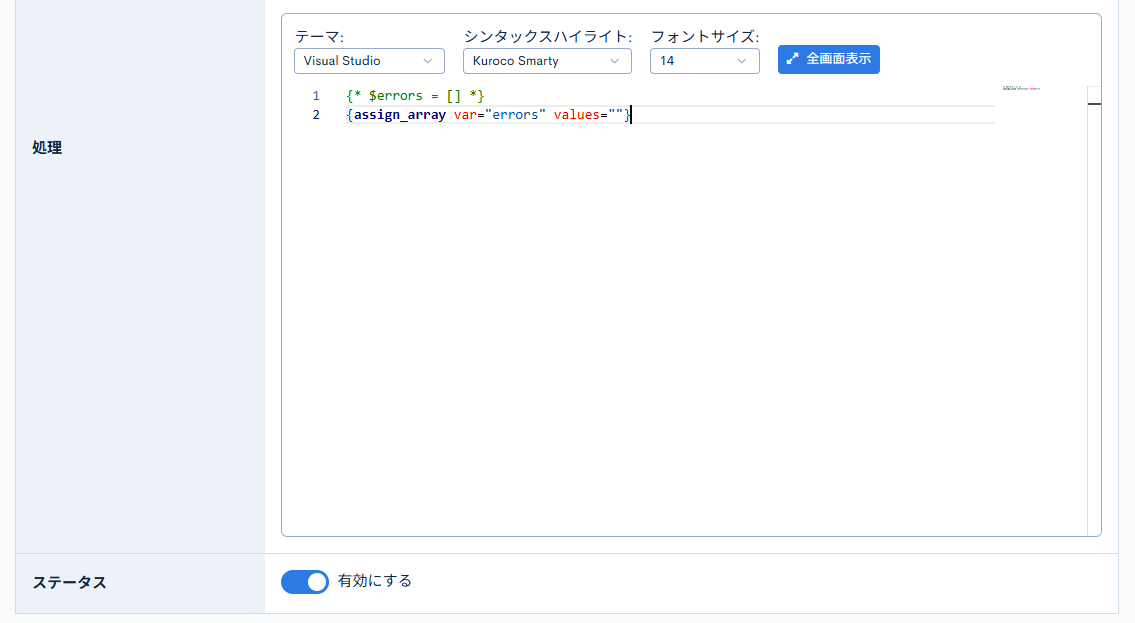
Task: Click the 全画面表示 fullscreen button
Action: [829, 59]
